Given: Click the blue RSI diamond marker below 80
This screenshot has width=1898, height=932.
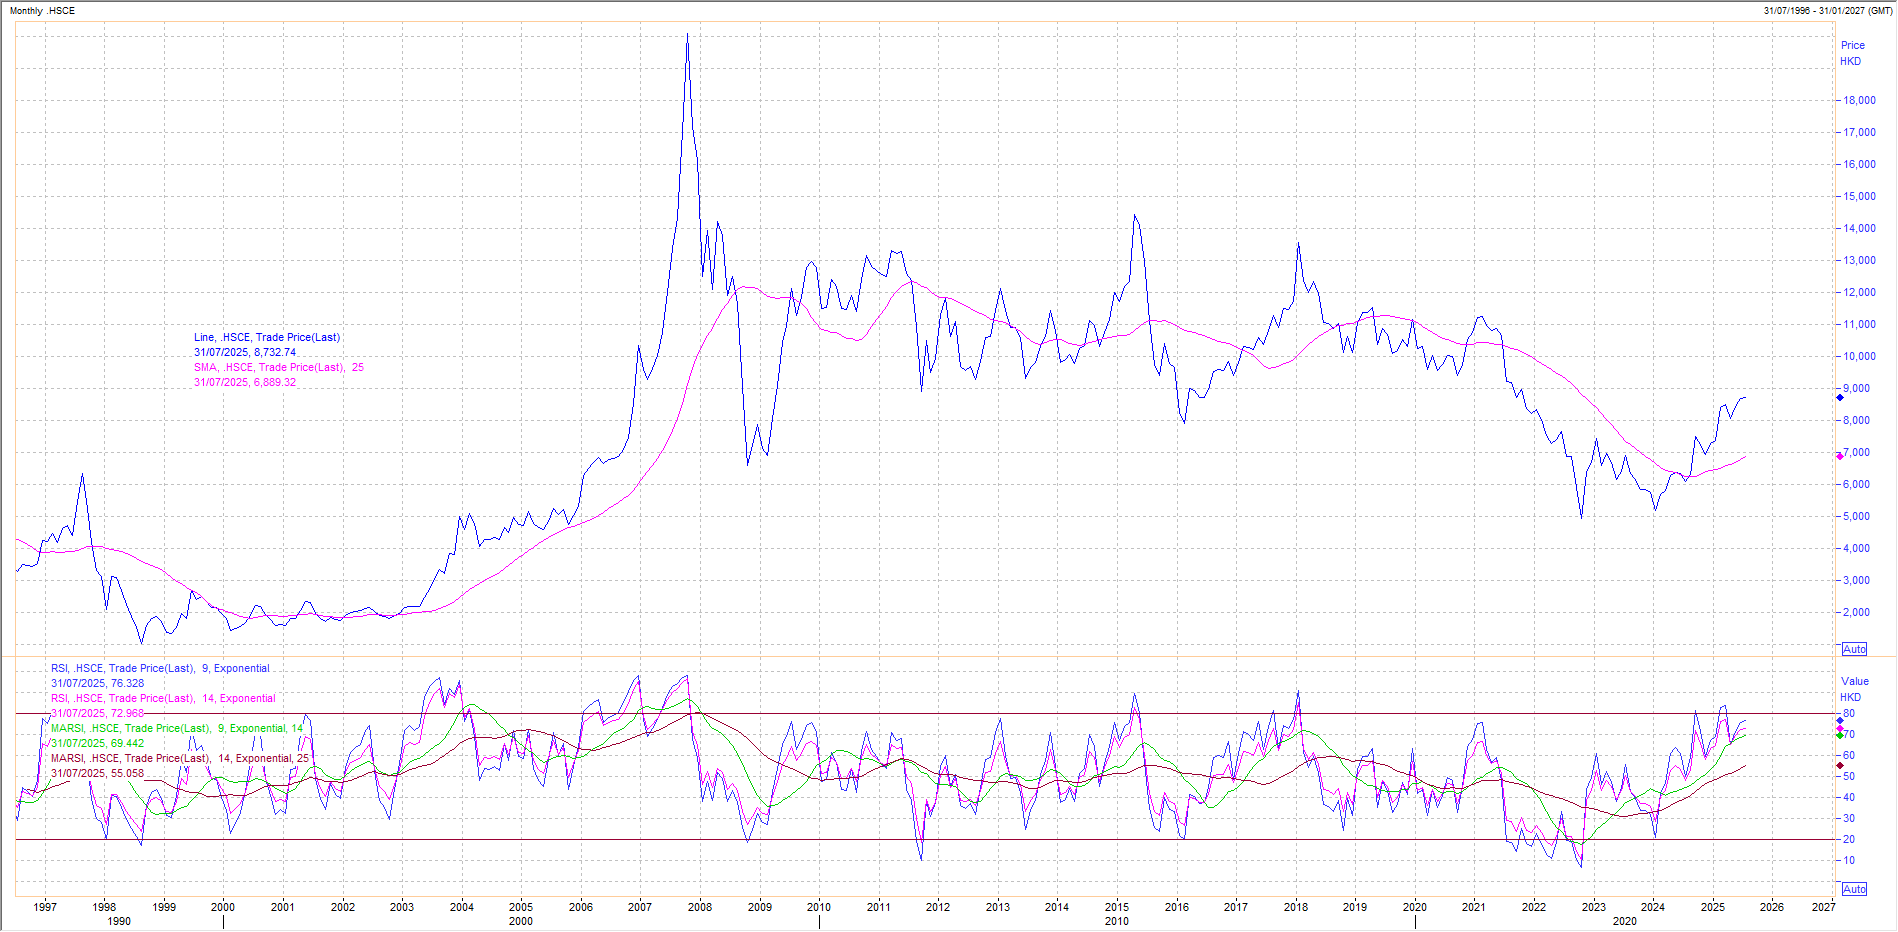Looking at the screenshot, I should click(1840, 720).
